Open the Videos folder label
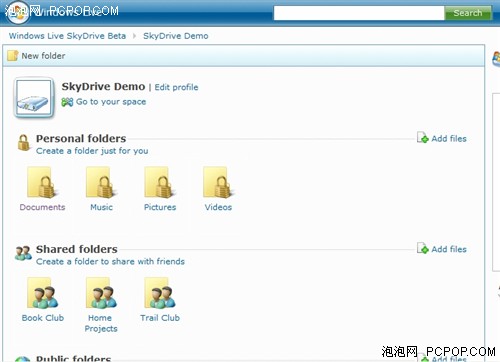500x362 pixels. (218, 207)
